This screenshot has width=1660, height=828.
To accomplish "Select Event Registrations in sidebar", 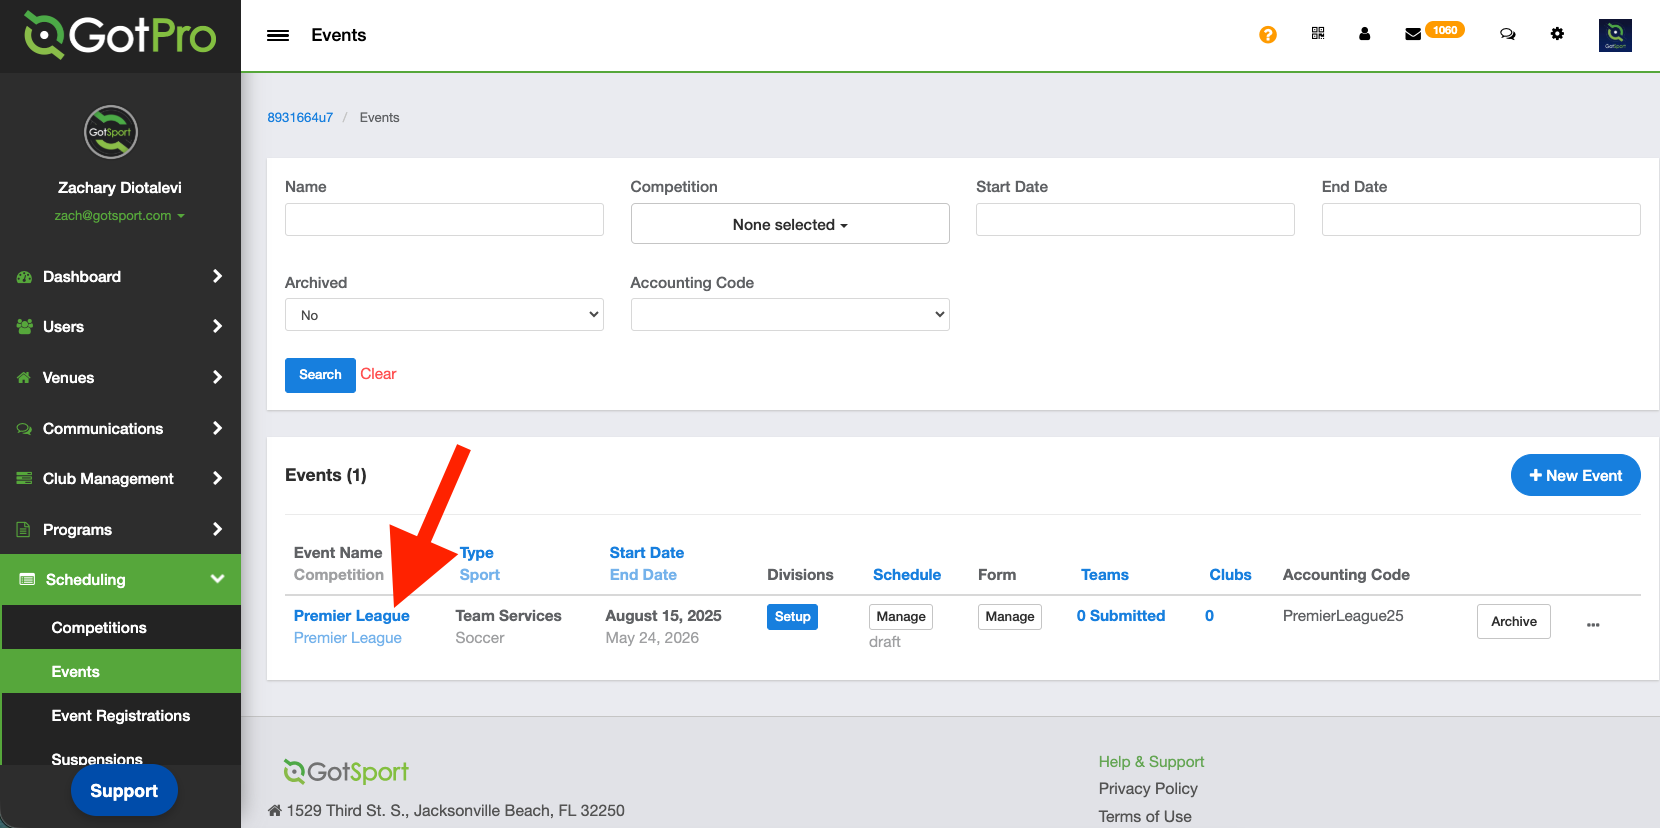I will pos(120,716).
